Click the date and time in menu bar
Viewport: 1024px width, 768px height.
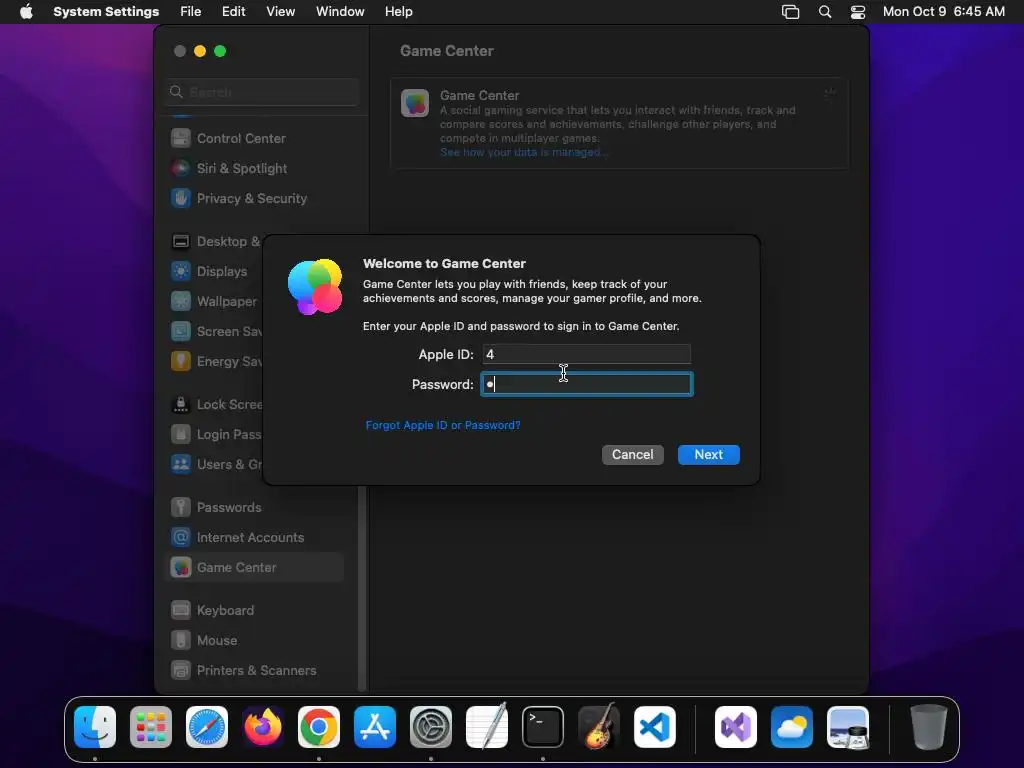point(944,12)
